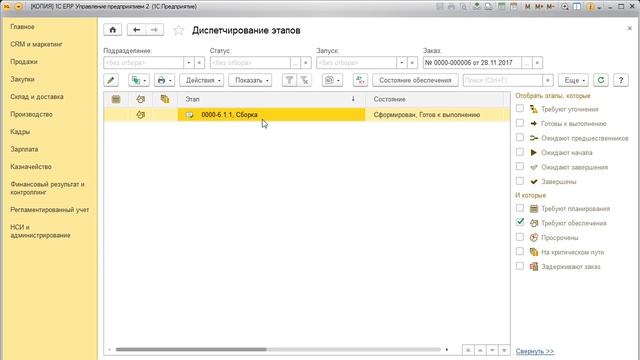The width and height of the screenshot is (640, 360).
Task: Click the Состояние обеспечения button
Action: tap(415, 80)
